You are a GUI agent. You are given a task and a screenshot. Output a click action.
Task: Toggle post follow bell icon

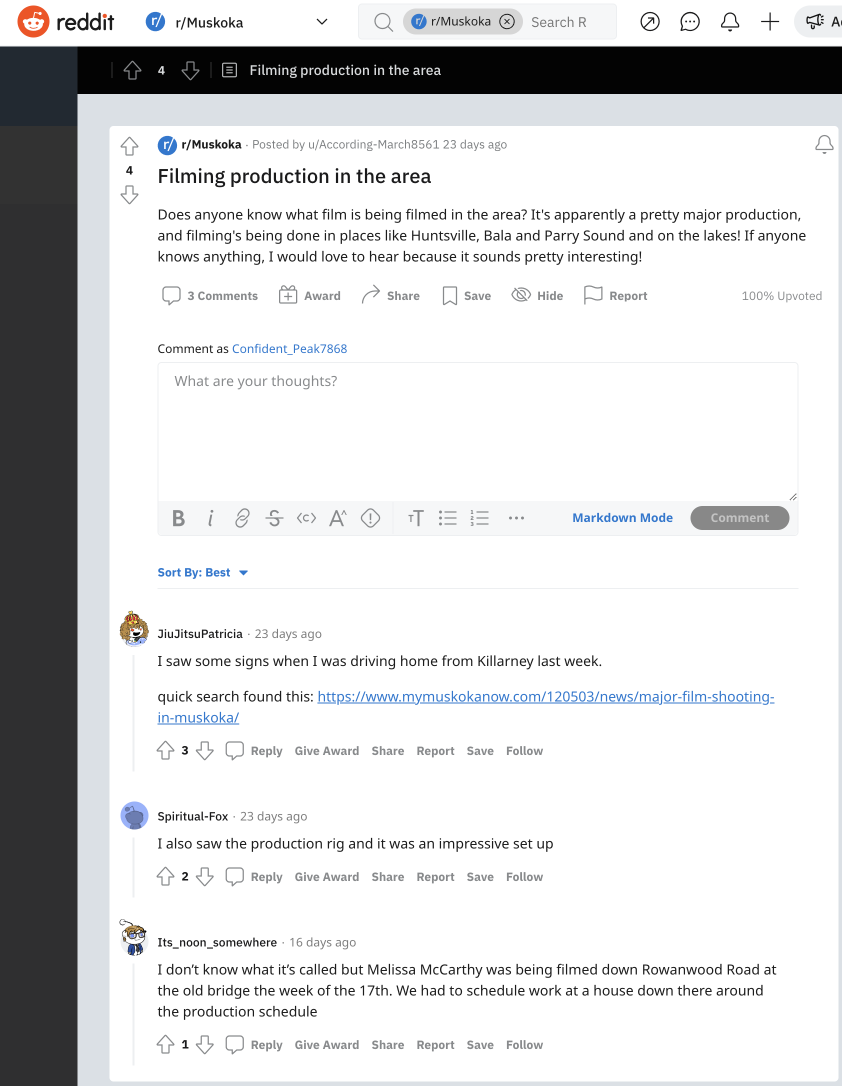pos(824,145)
